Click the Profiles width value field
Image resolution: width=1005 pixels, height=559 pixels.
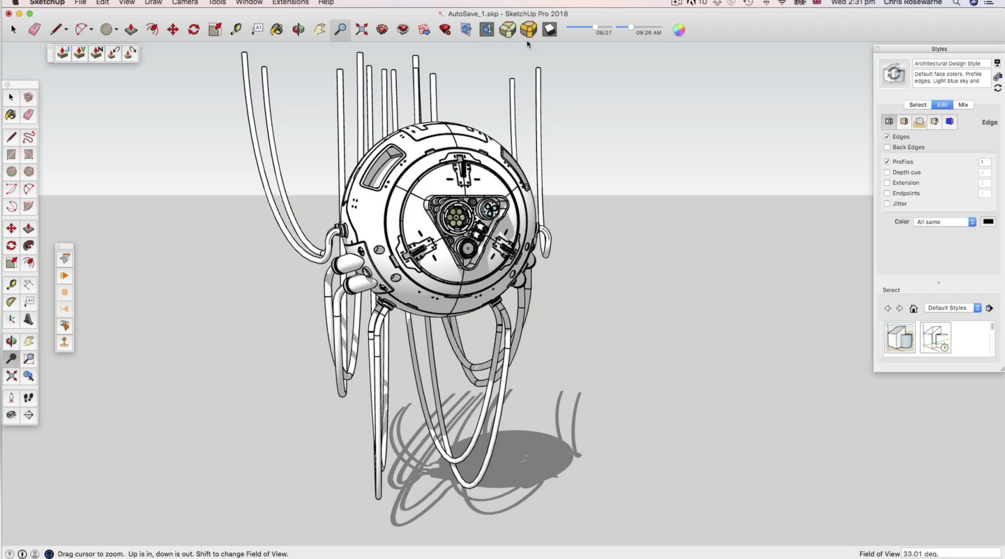pyautogui.click(x=984, y=162)
